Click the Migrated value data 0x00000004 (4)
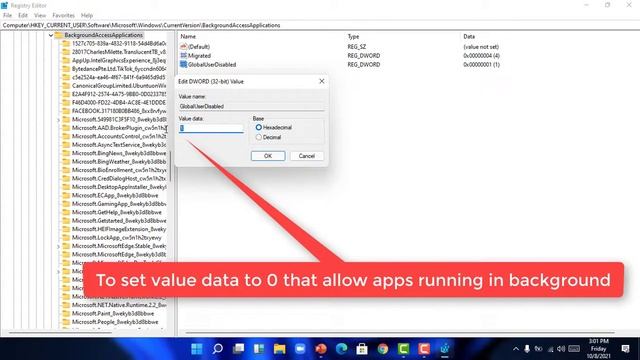The image size is (640, 360). (x=481, y=56)
